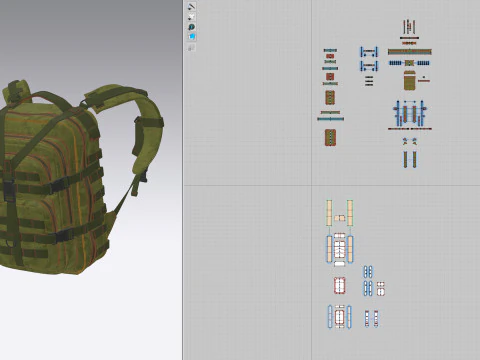The width and height of the screenshot is (480, 360).
Task: Click the dark teal round toolbar icon
Action: coord(191,27)
